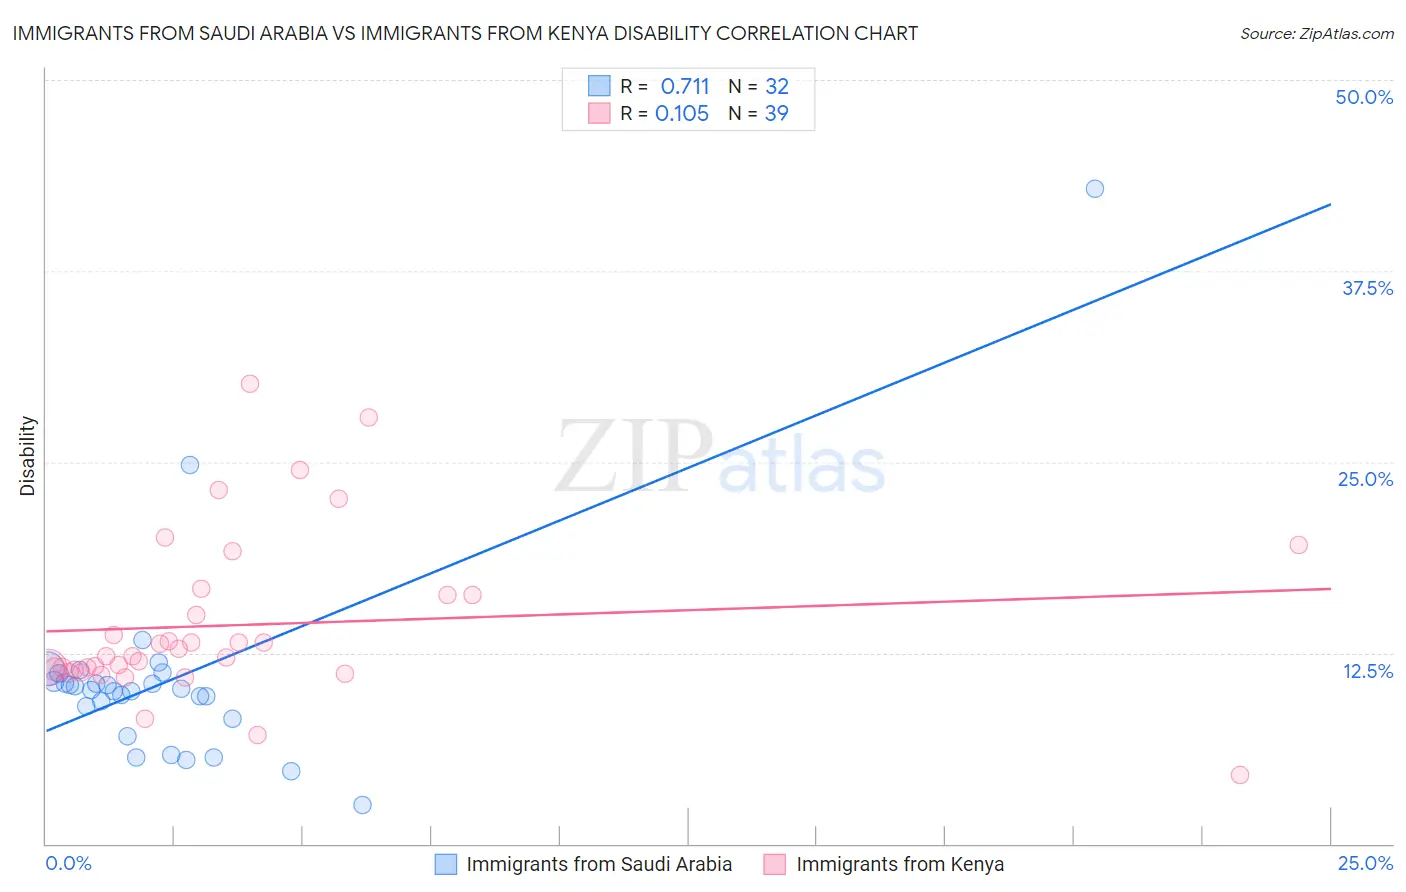Screen dimensions: 1406x892
Task: Select the Immigrants from Kenya legend label
Action: (x=900, y=864)
